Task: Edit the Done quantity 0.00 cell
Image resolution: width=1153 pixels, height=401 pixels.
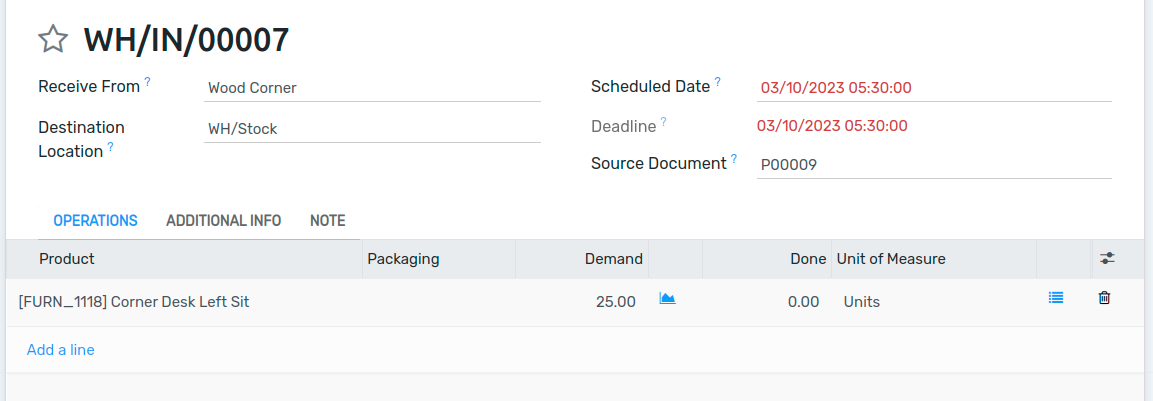Action: point(766,302)
